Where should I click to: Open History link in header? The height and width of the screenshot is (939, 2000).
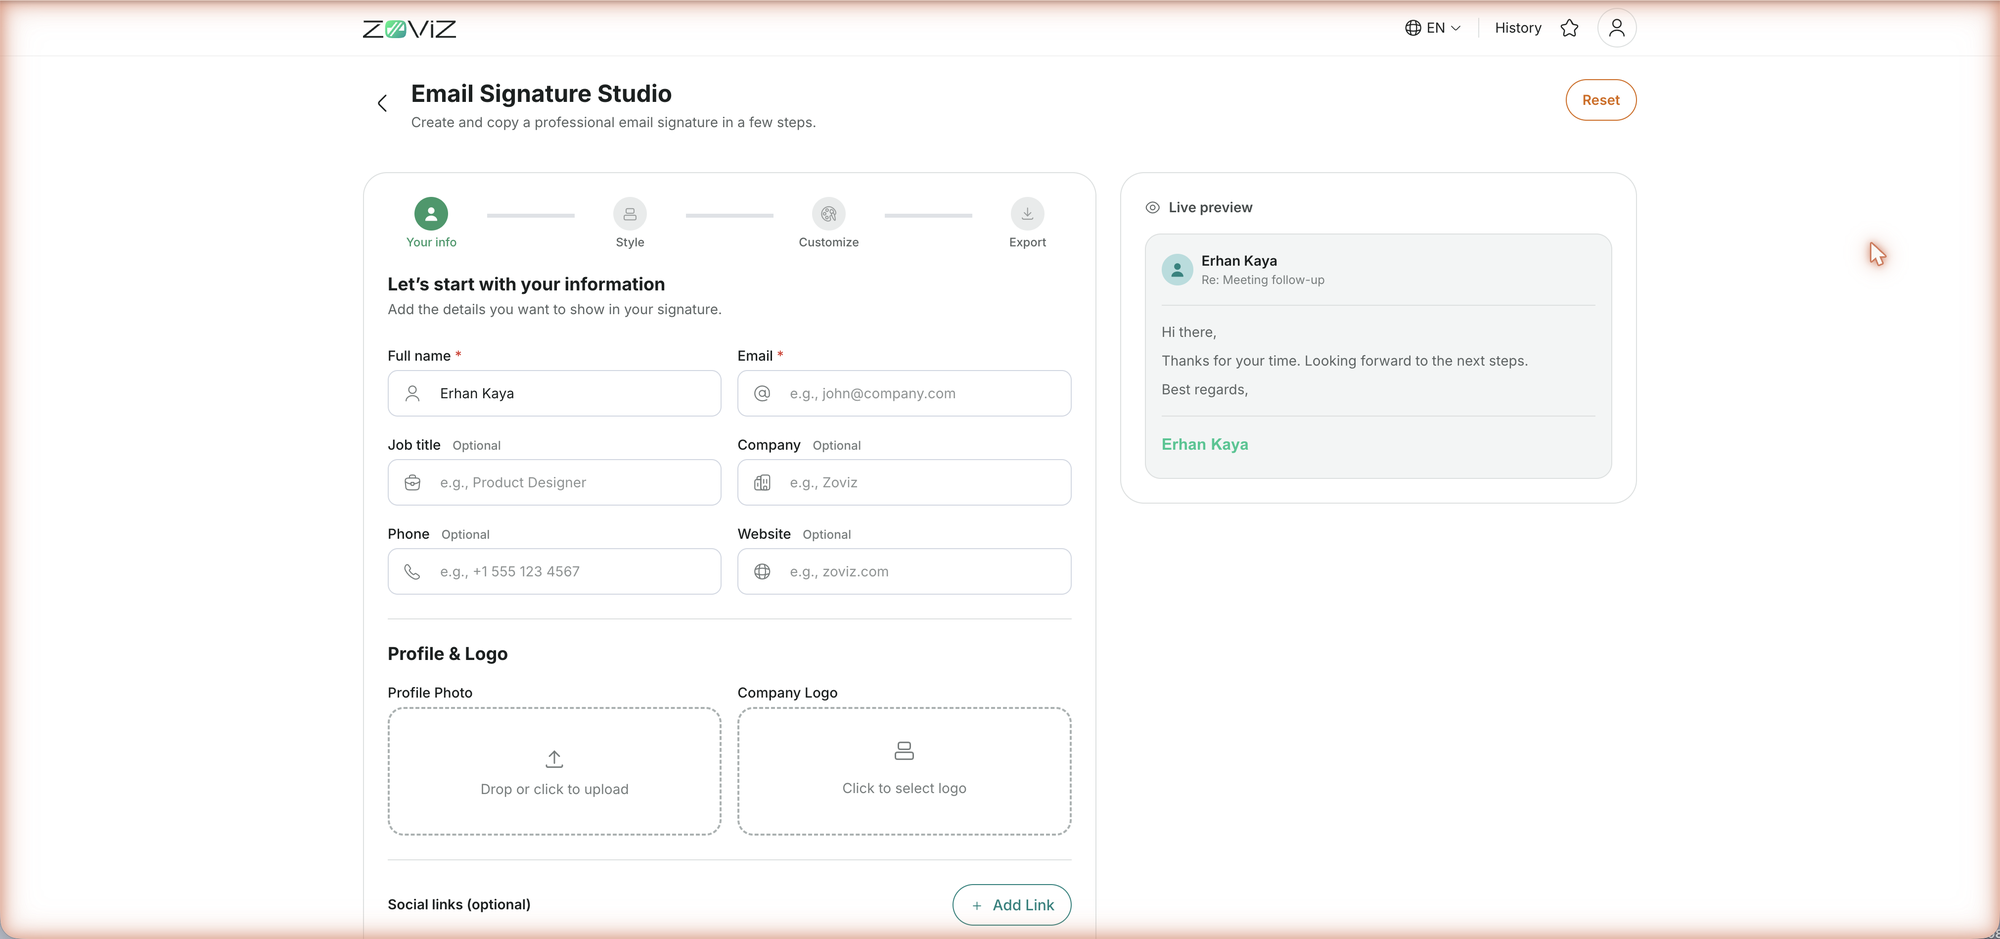click(x=1517, y=28)
